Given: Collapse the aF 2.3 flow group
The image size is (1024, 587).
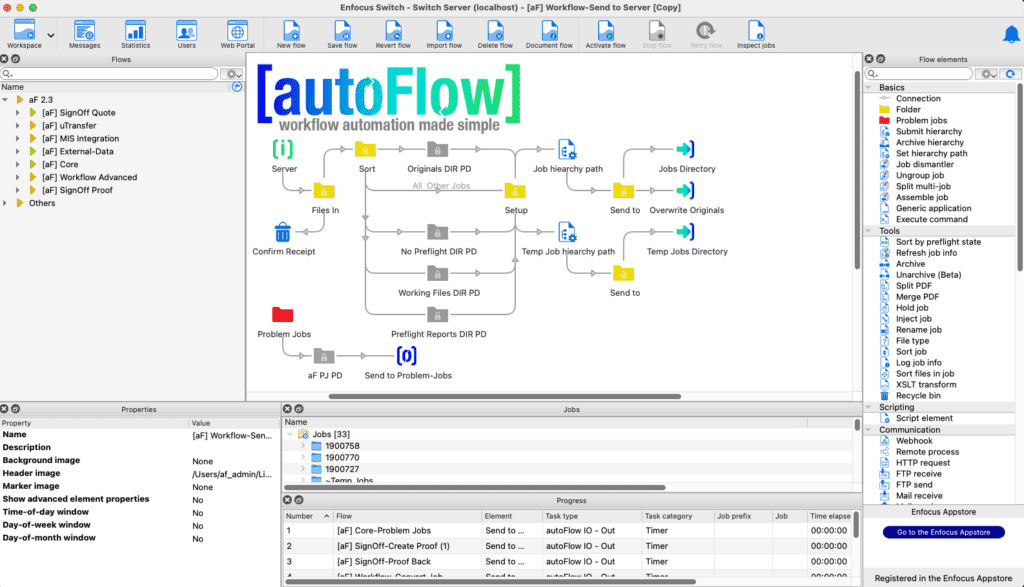Looking at the screenshot, I should pyautogui.click(x=5, y=100).
